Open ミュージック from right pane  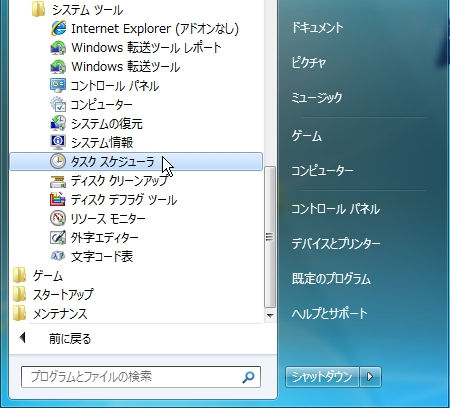pos(317,98)
